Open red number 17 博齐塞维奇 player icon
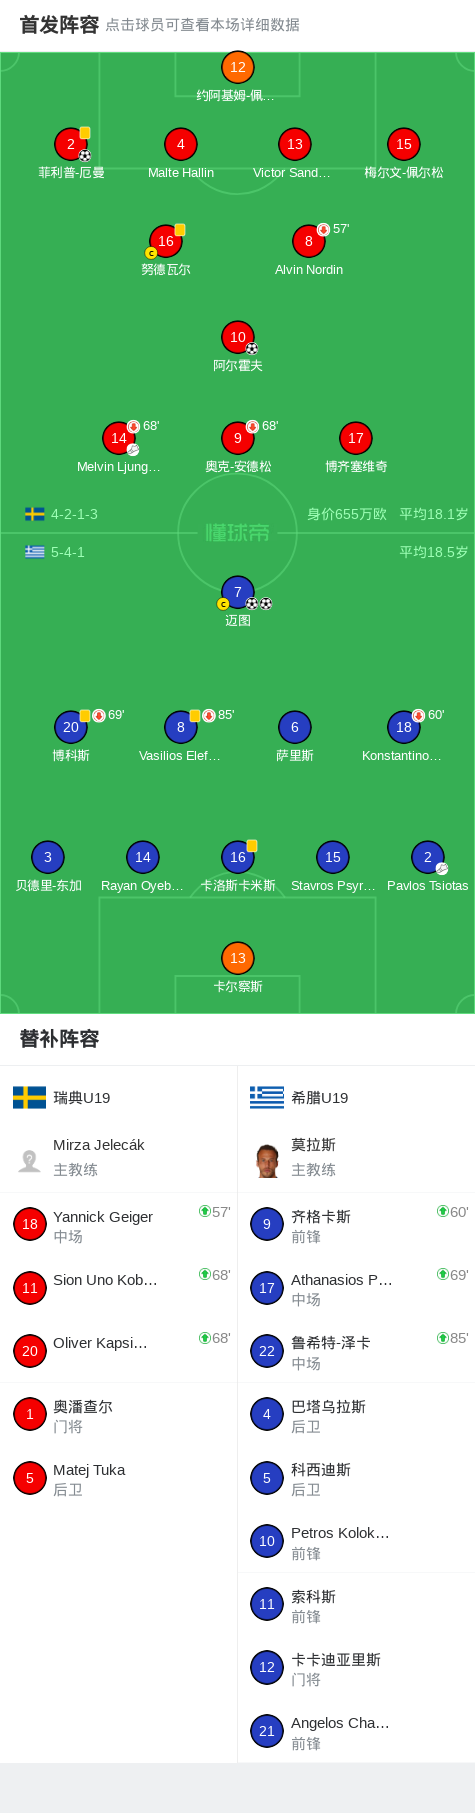Image resolution: width=475 pixels, height=1813 pixels. (x=356, y=438)
